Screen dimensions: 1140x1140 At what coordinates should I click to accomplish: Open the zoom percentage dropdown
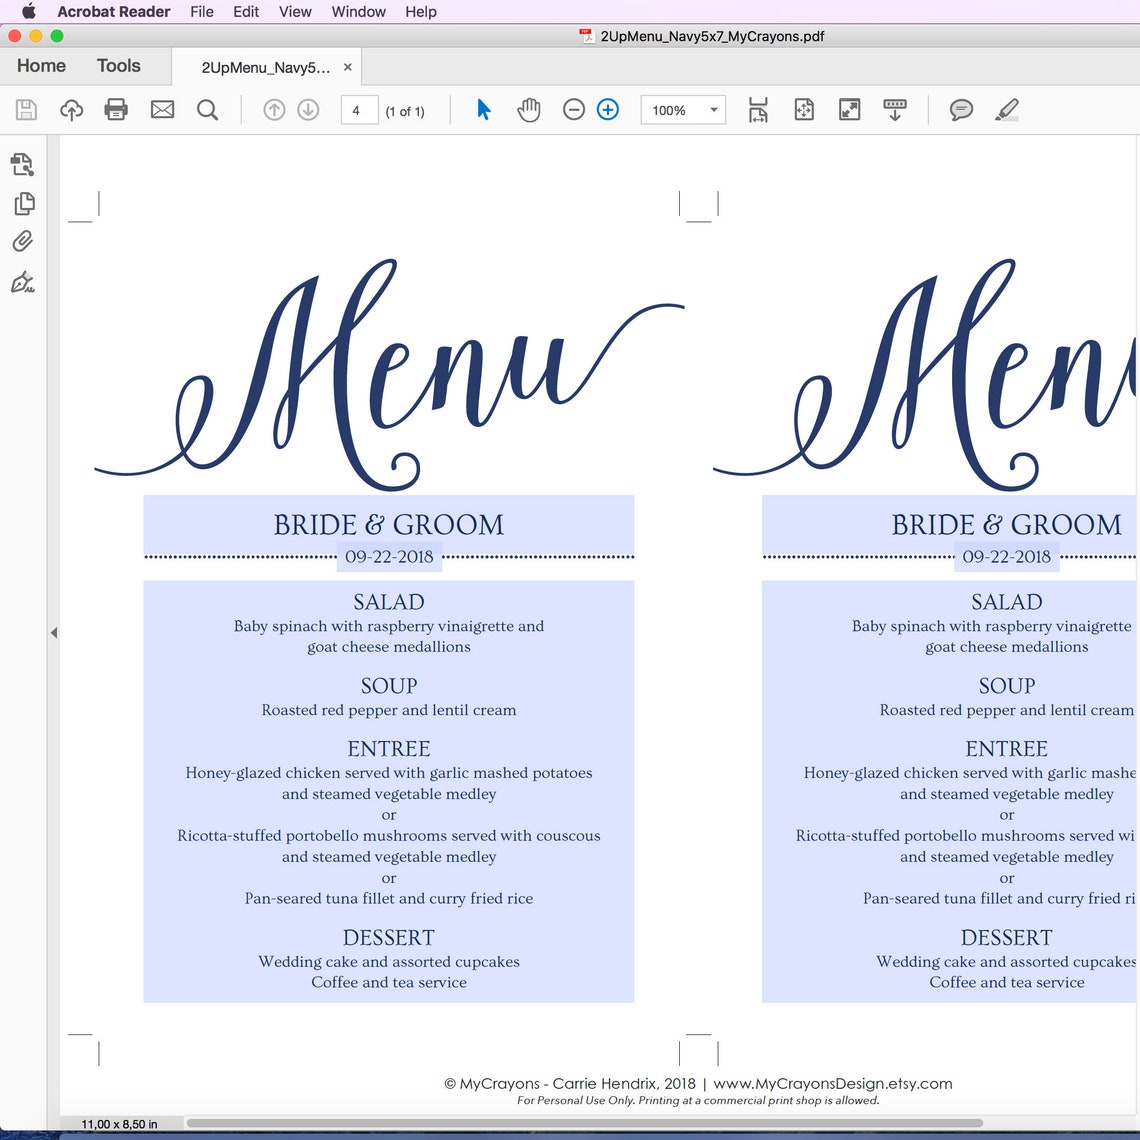pos(713,110)
